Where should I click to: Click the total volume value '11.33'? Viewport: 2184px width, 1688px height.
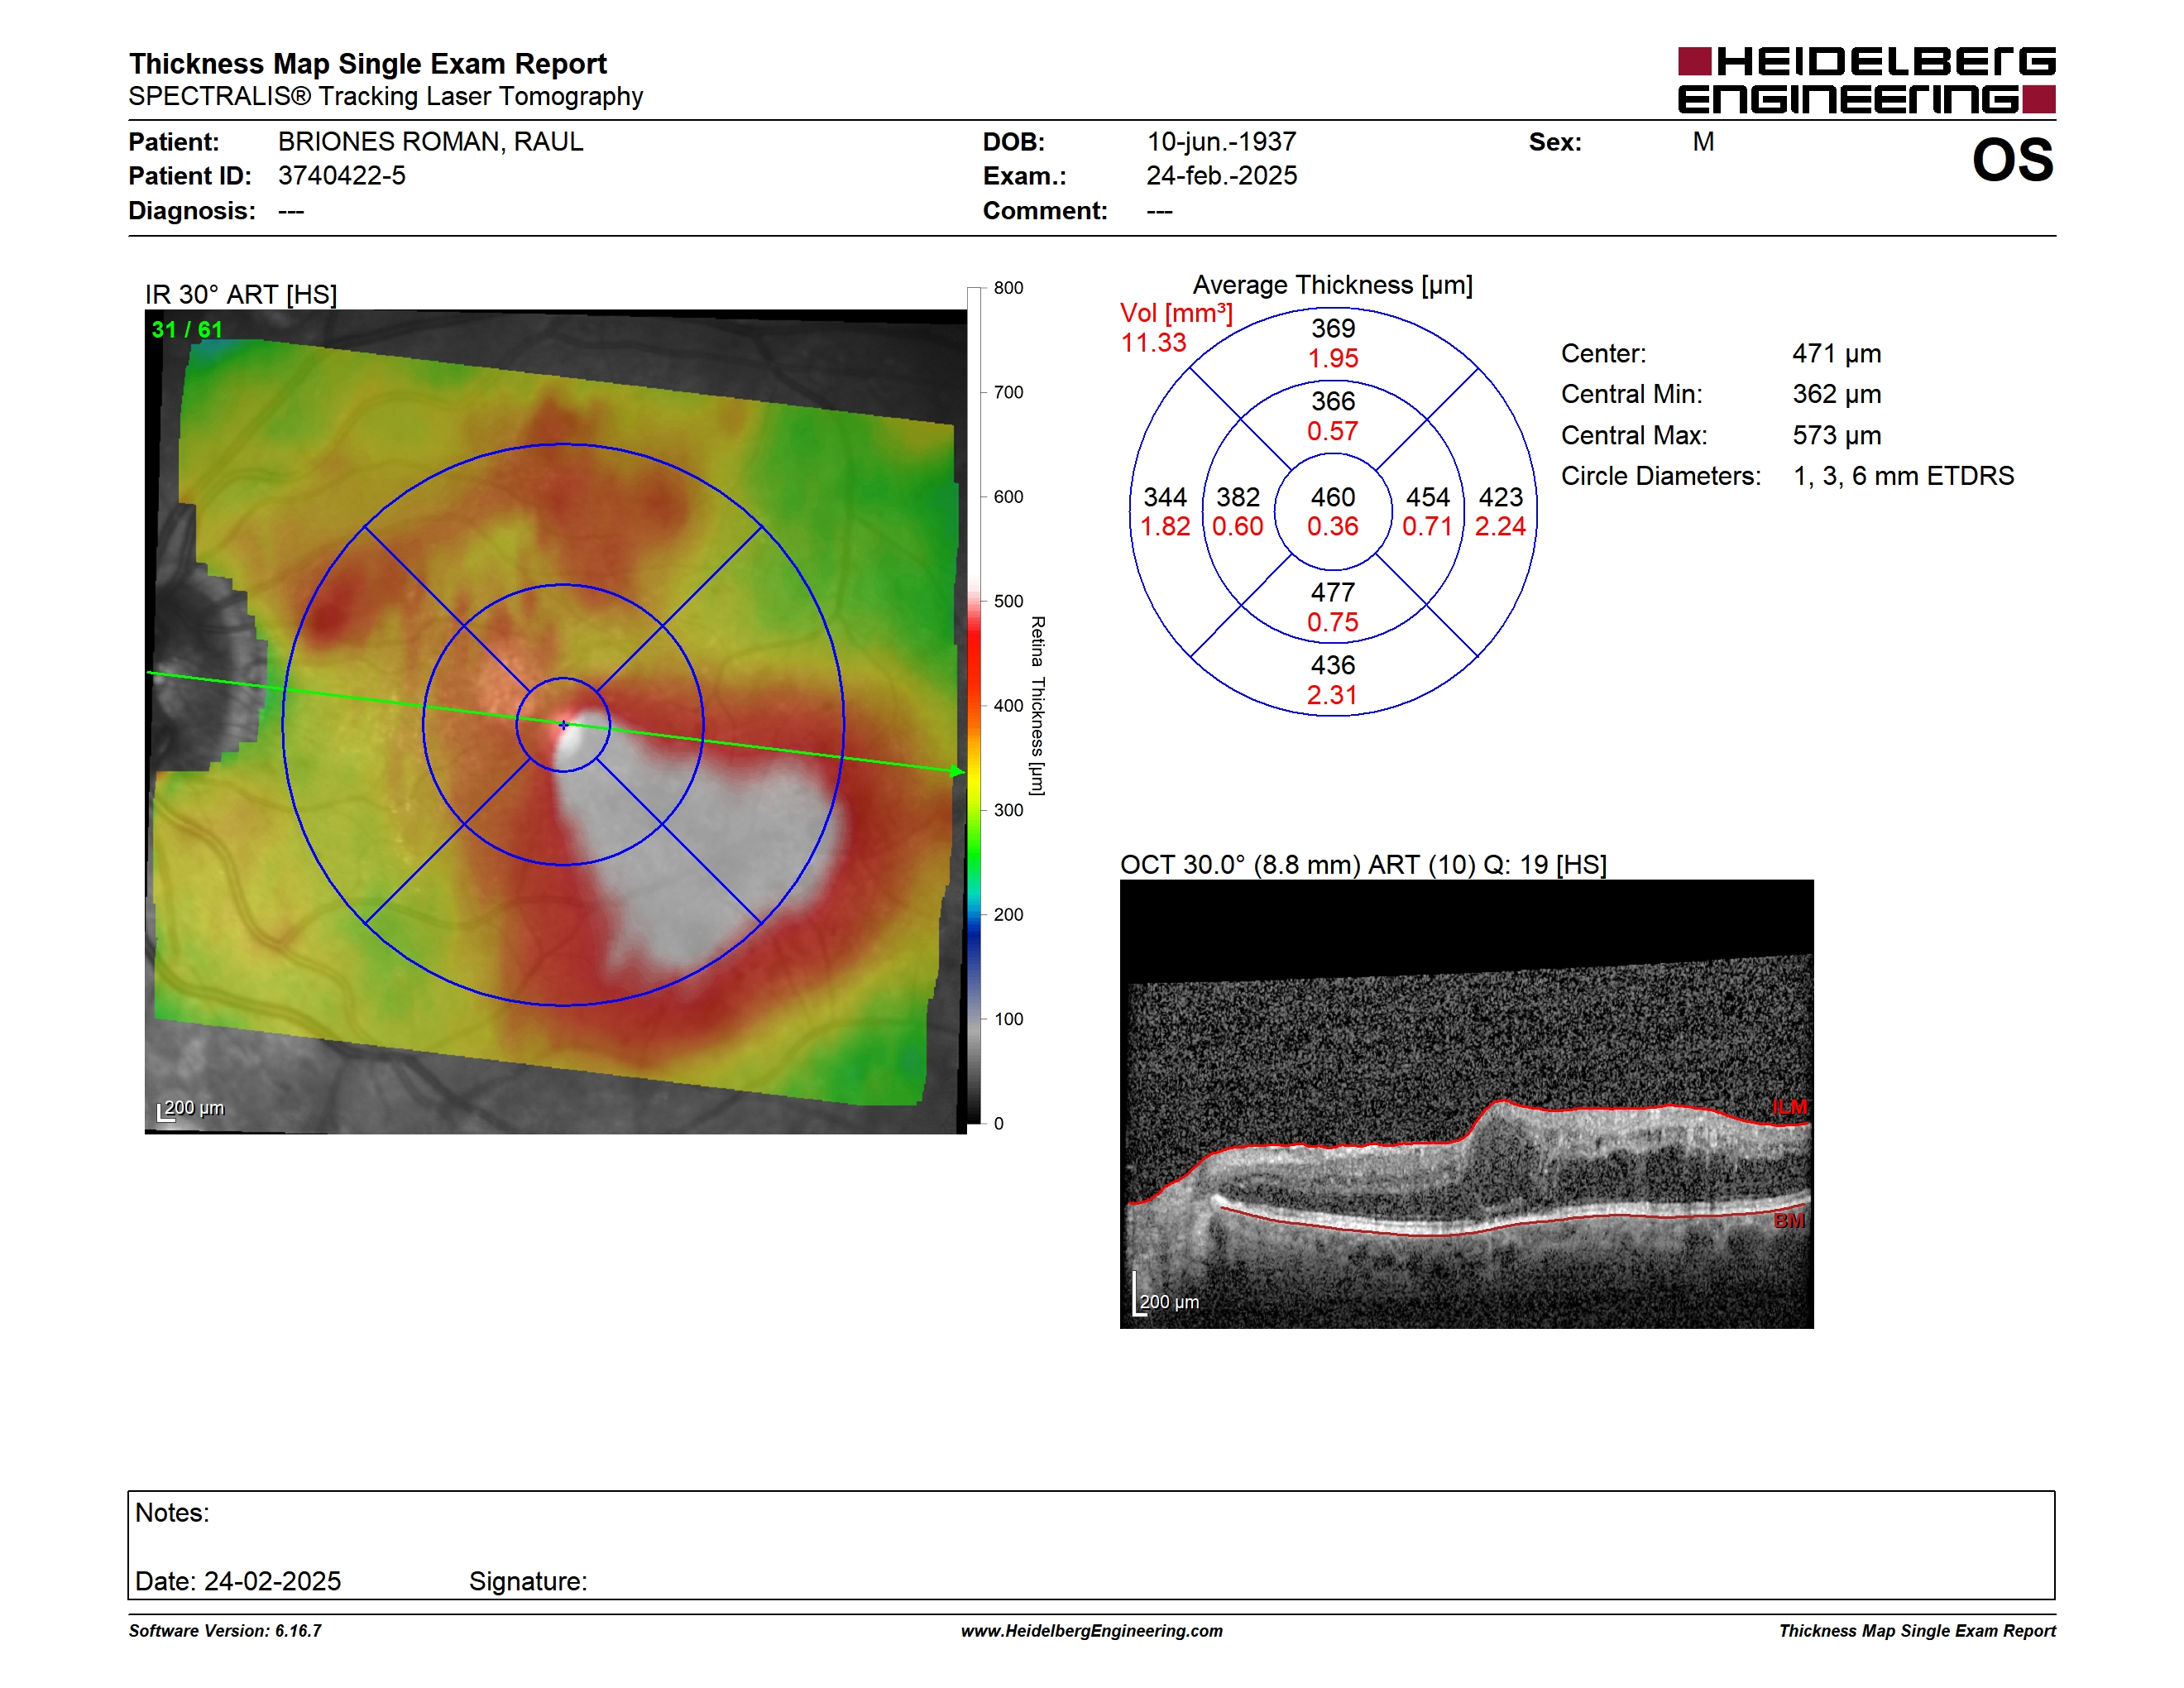coord(1153,343)
